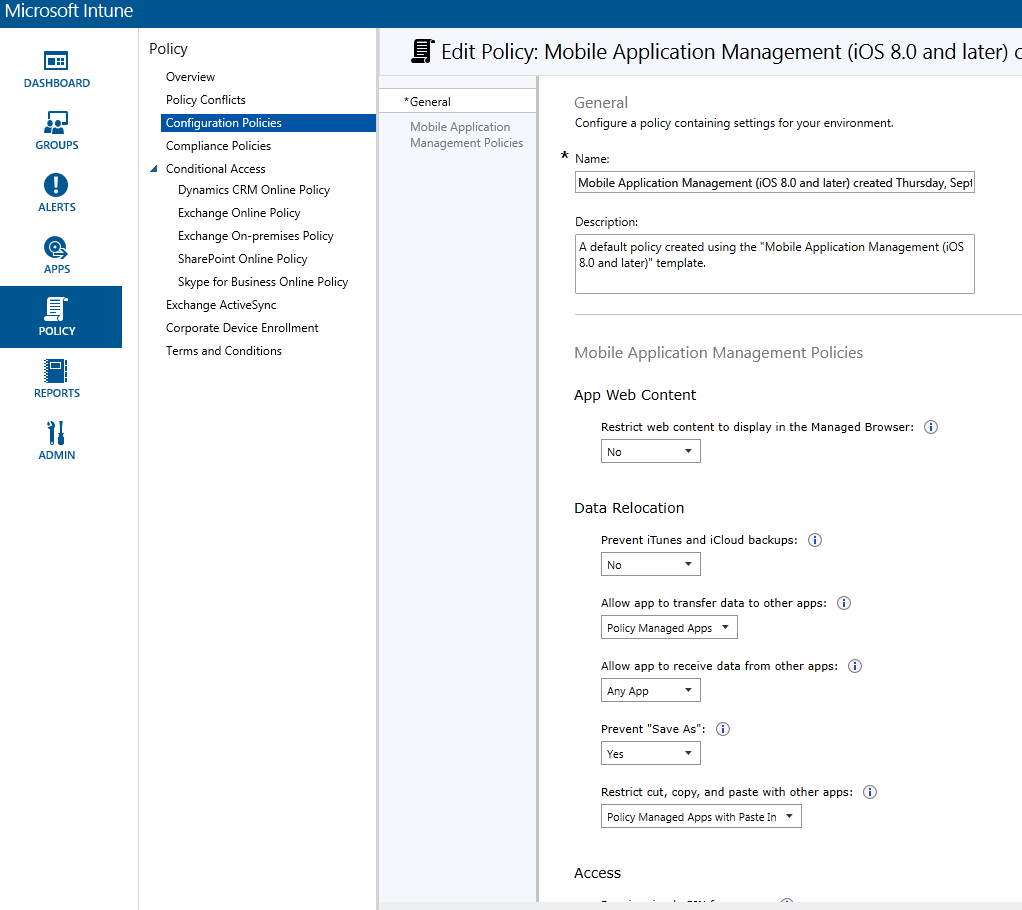Open Skype for Business Online Policy
Screen dimensions: 1022x910
pos(263,282)
